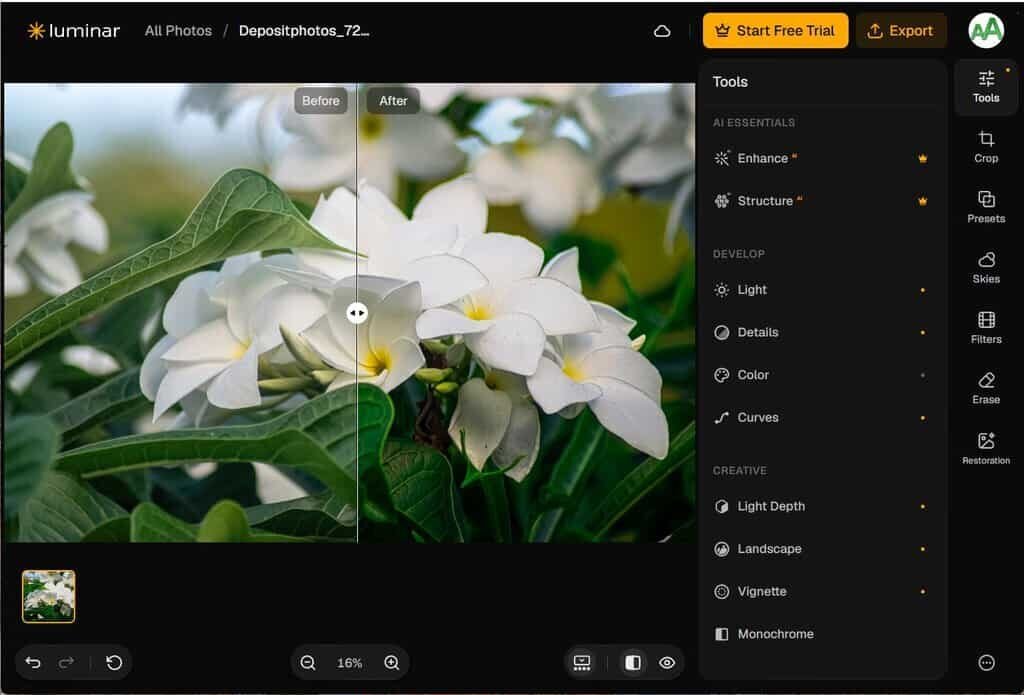Expand the Light tool

(x=822, y=289)
